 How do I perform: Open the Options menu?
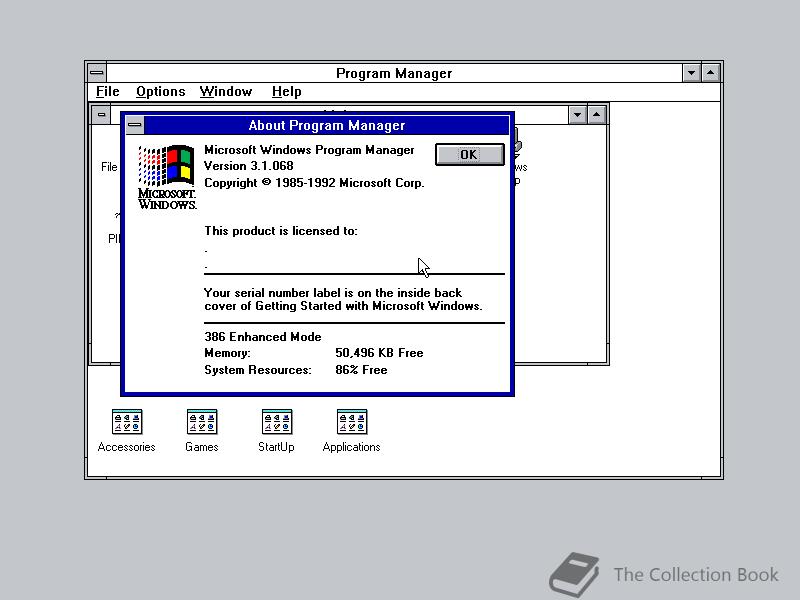click(x=160, y=92)
